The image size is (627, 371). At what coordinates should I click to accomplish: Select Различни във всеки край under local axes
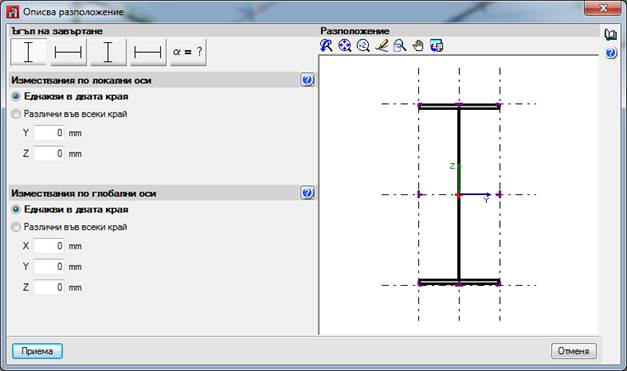click(69, 114)
